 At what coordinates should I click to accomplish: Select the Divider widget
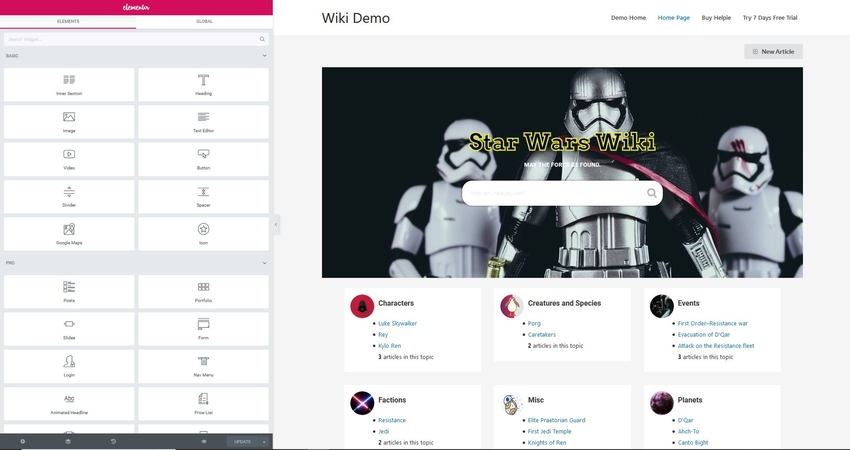[69, 197]
